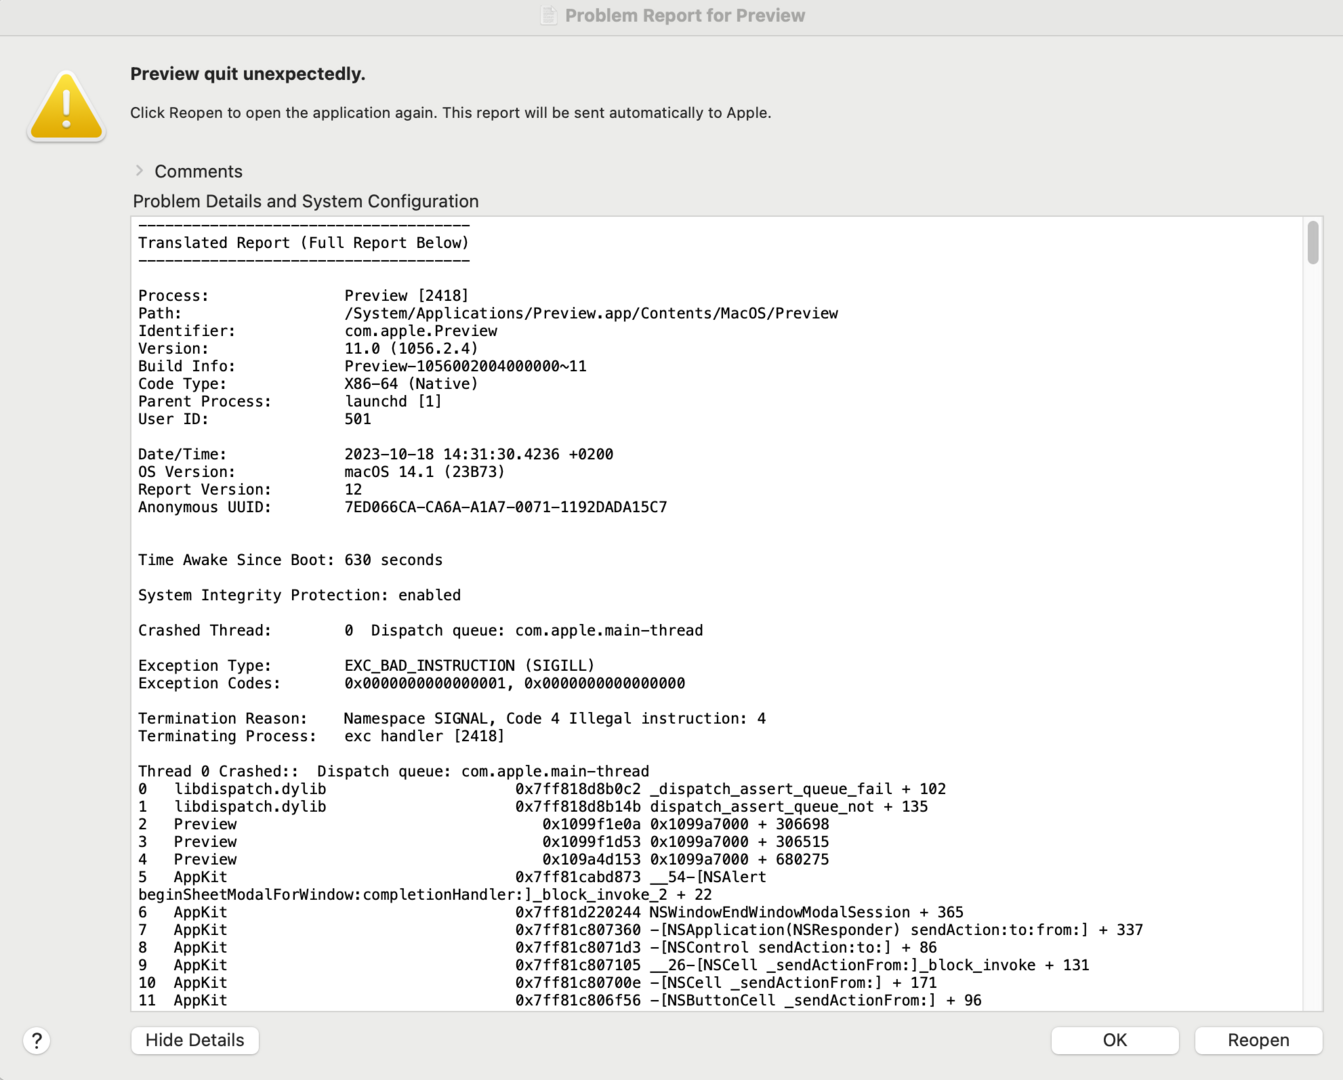Click the identifier 'com.apple.Preview'
The width and height of the screenshot is (1343, 1080).
pyautogui.click(x=421, y=331)
